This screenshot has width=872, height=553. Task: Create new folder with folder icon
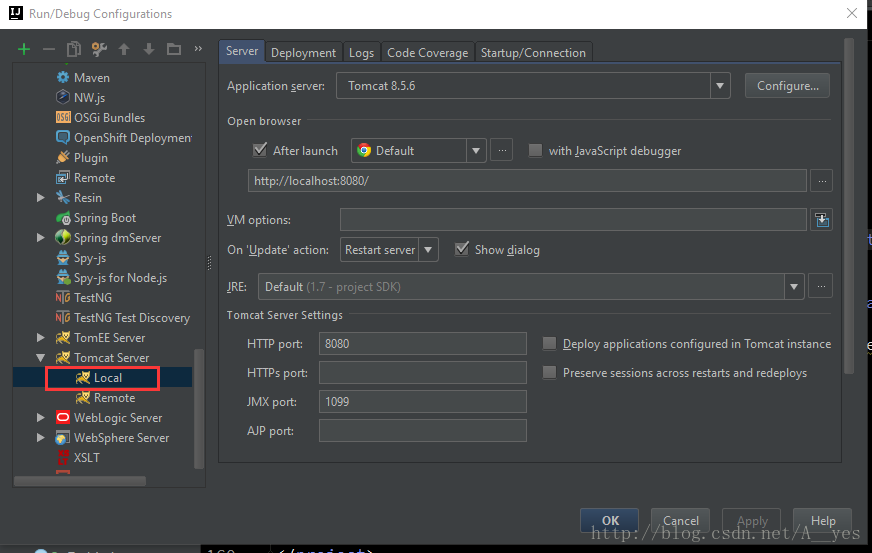pyautogui.click(x=174, y=50)
